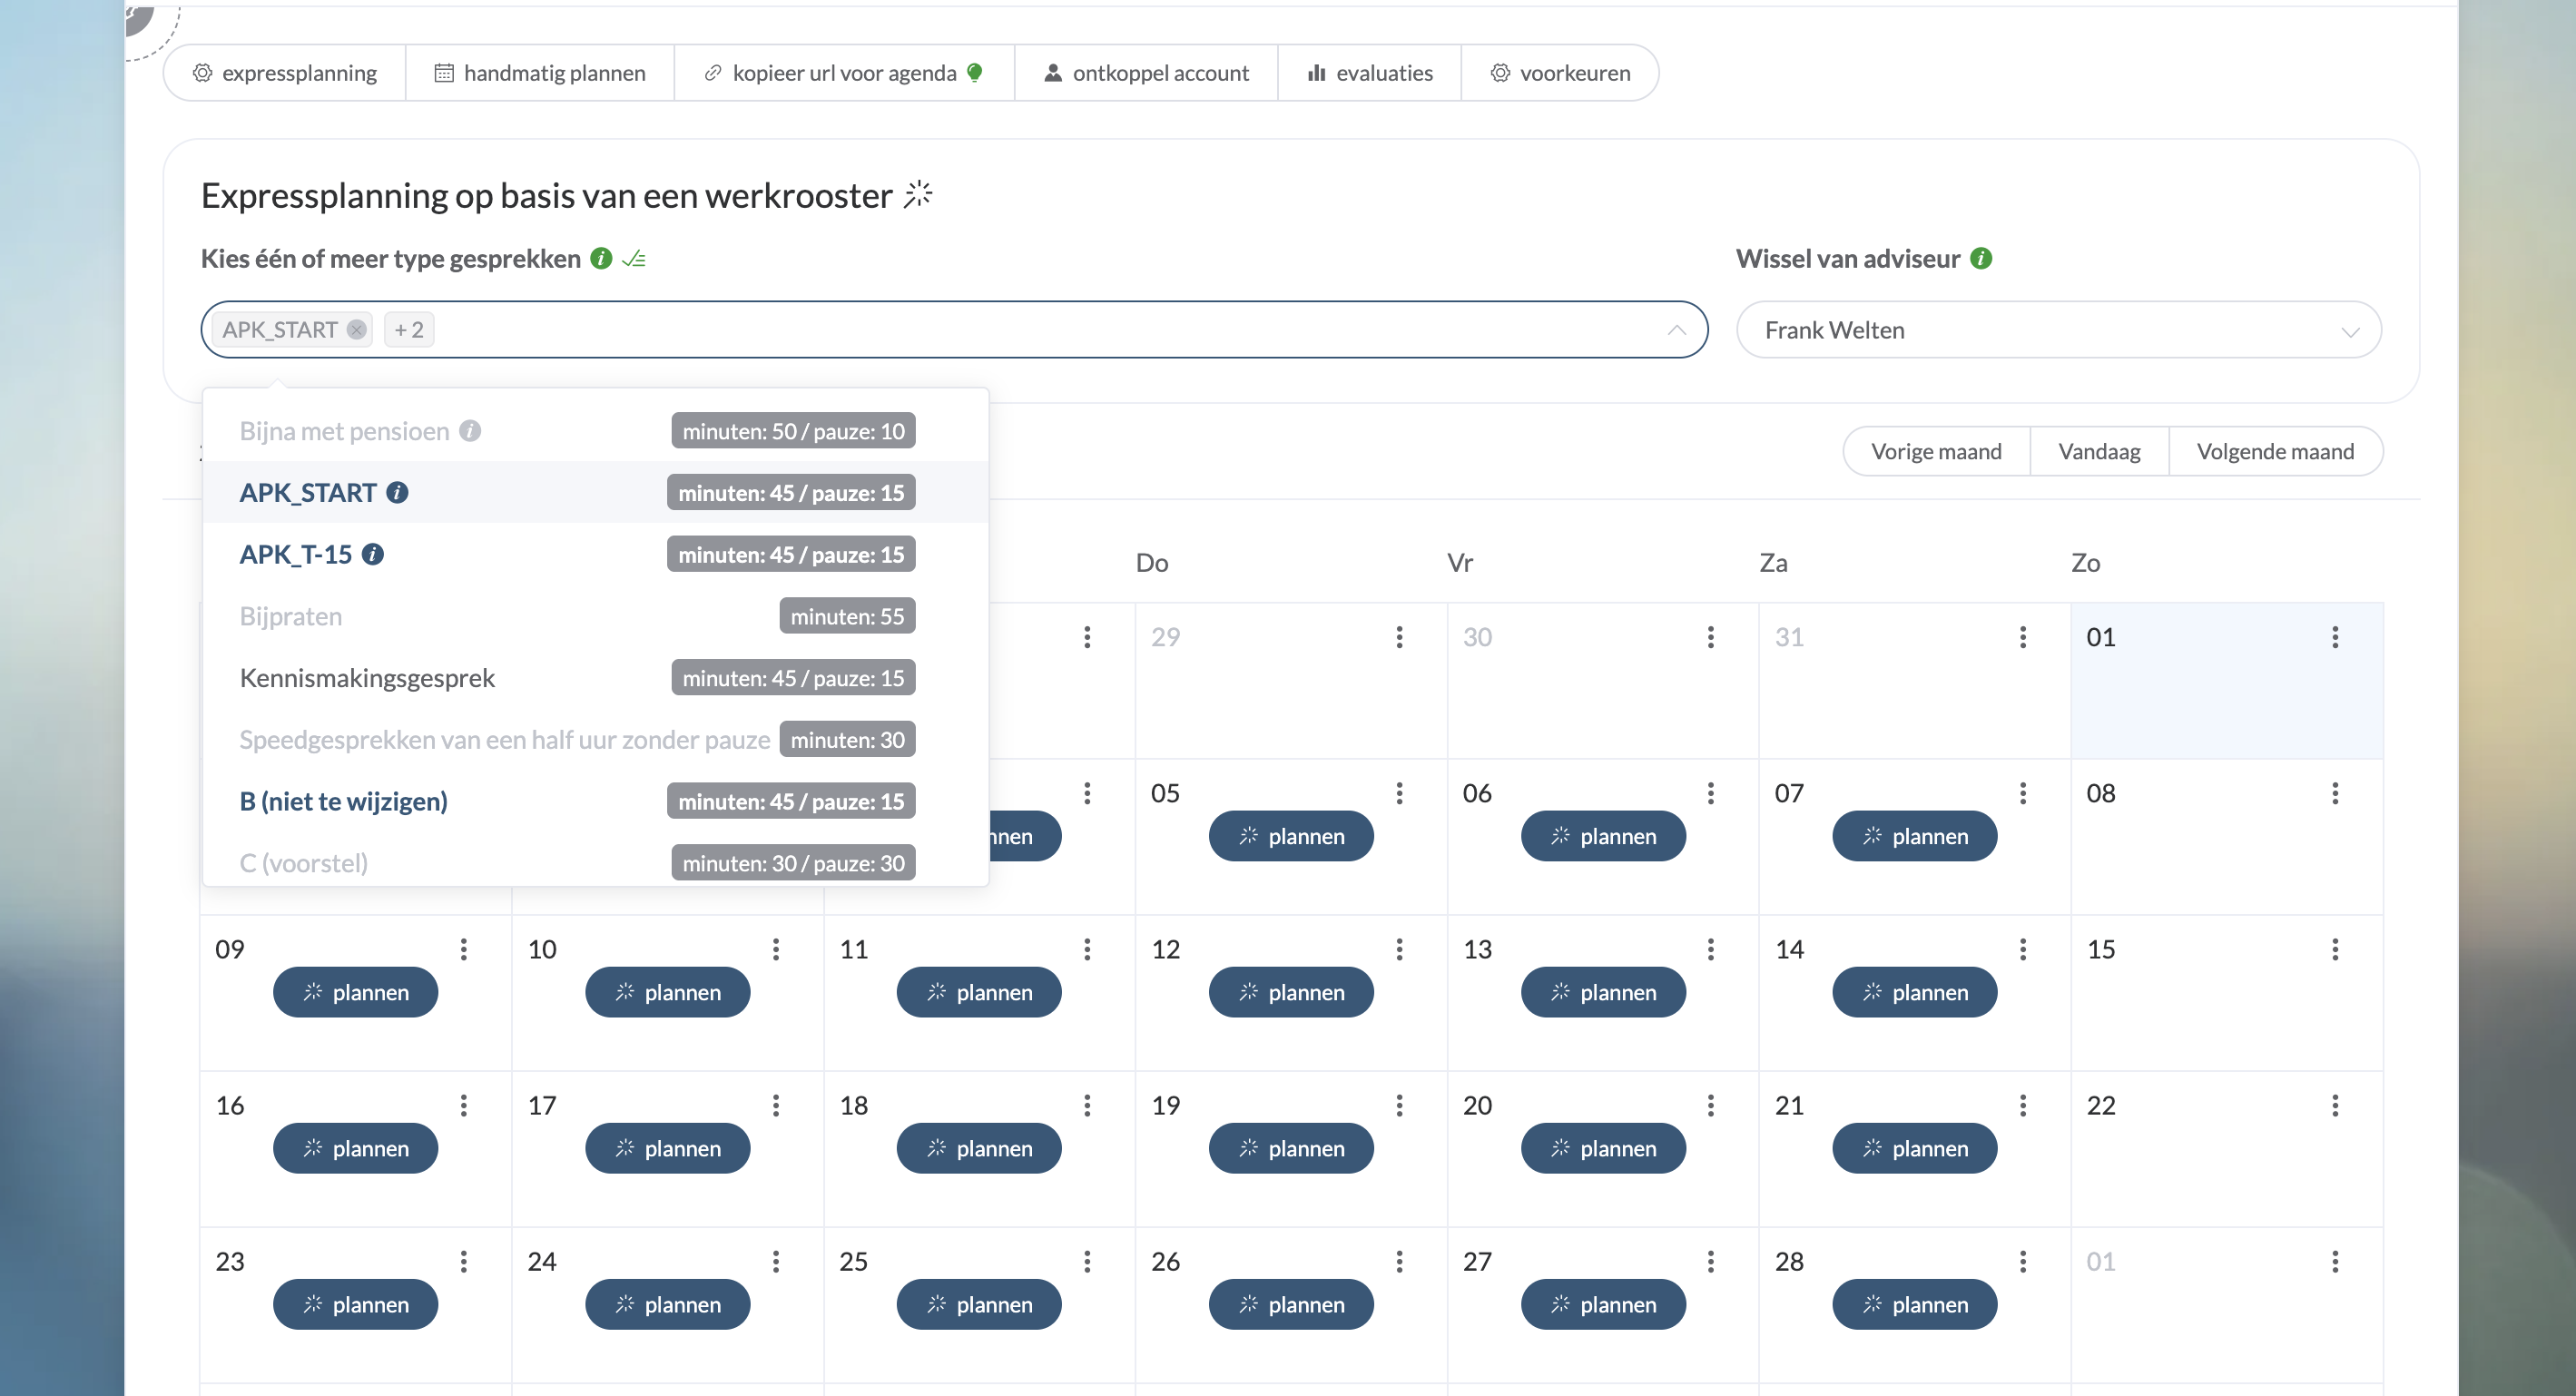
Task: Click the select-all checklist icon beside gesprekken heading
Action: coord(634,260)
